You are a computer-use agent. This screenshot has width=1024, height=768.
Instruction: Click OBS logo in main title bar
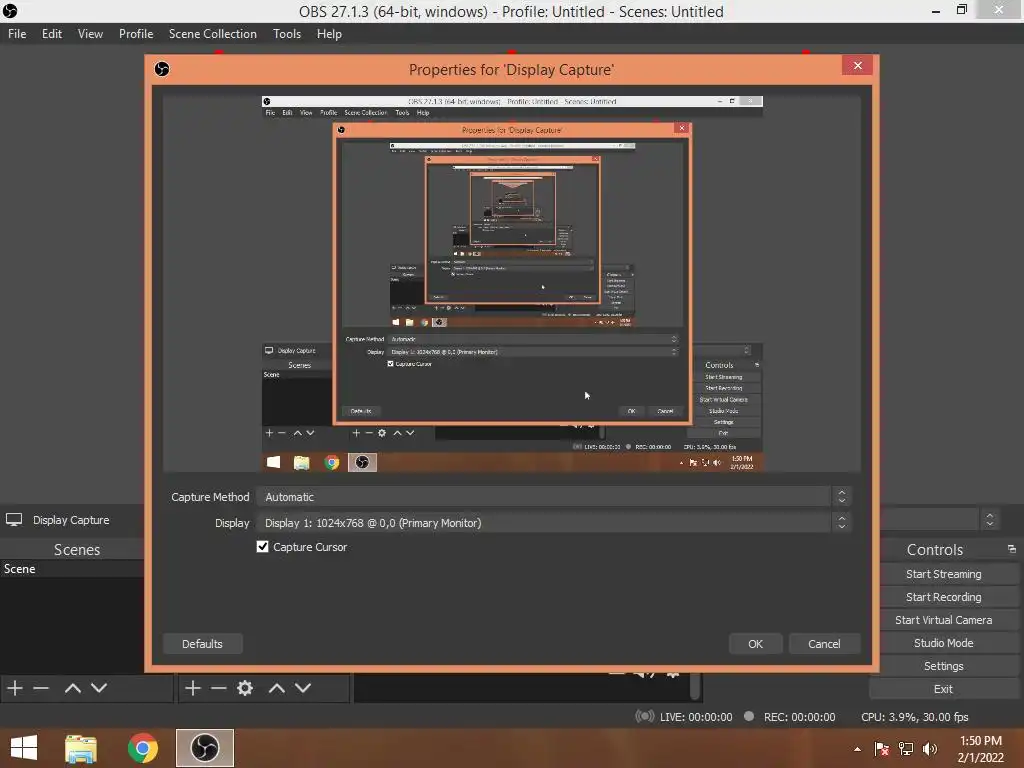(9, 10)
